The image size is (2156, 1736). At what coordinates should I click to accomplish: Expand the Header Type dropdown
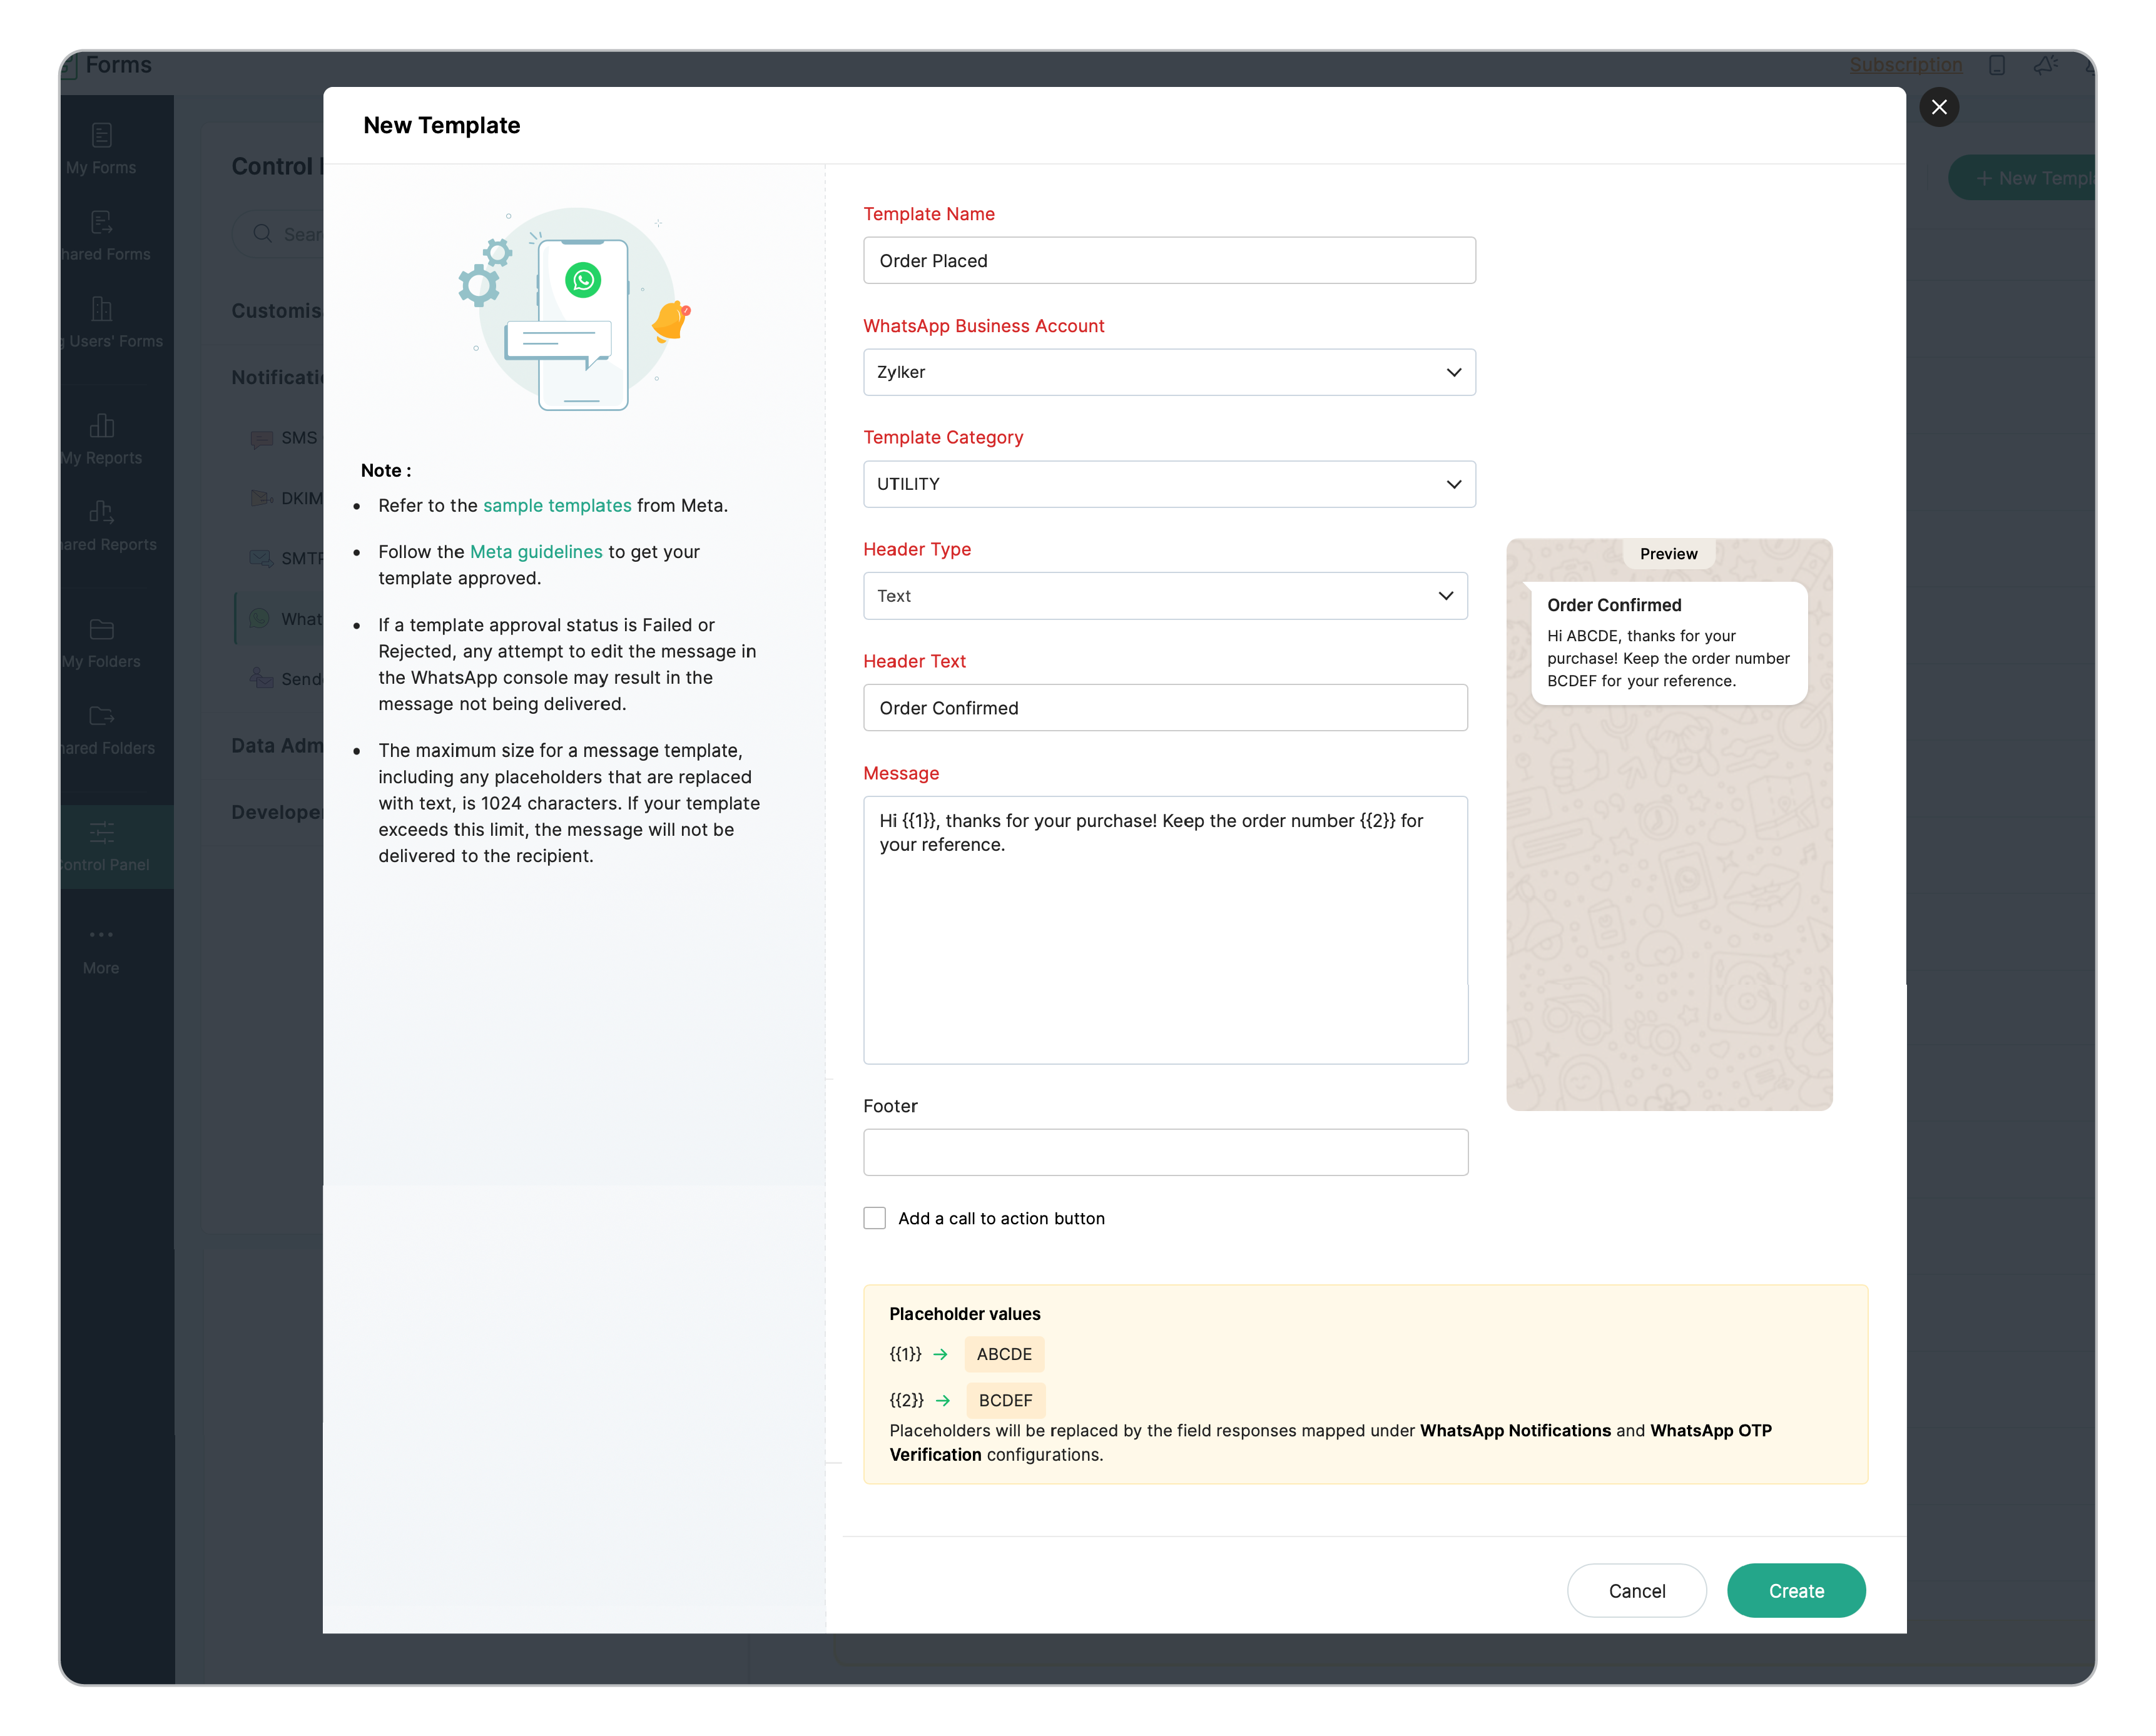click(1164, 596)
